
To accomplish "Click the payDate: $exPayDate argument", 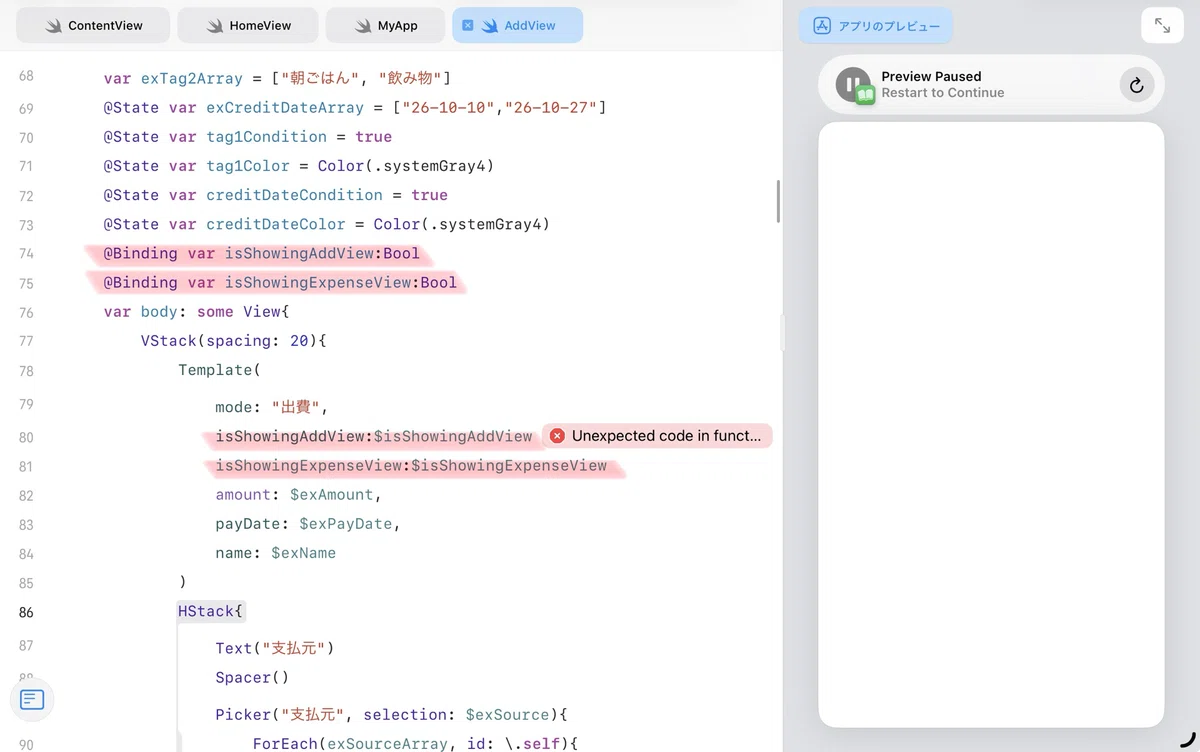I will pyautogui.click(x=308, y=523).
